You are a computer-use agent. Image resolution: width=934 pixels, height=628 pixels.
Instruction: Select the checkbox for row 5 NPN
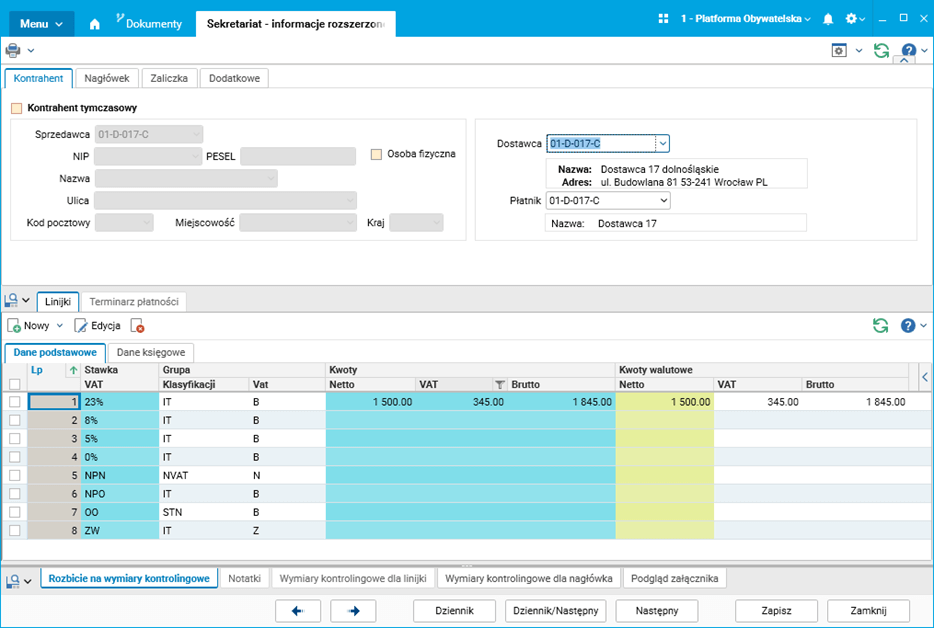(x=14, y=475)
